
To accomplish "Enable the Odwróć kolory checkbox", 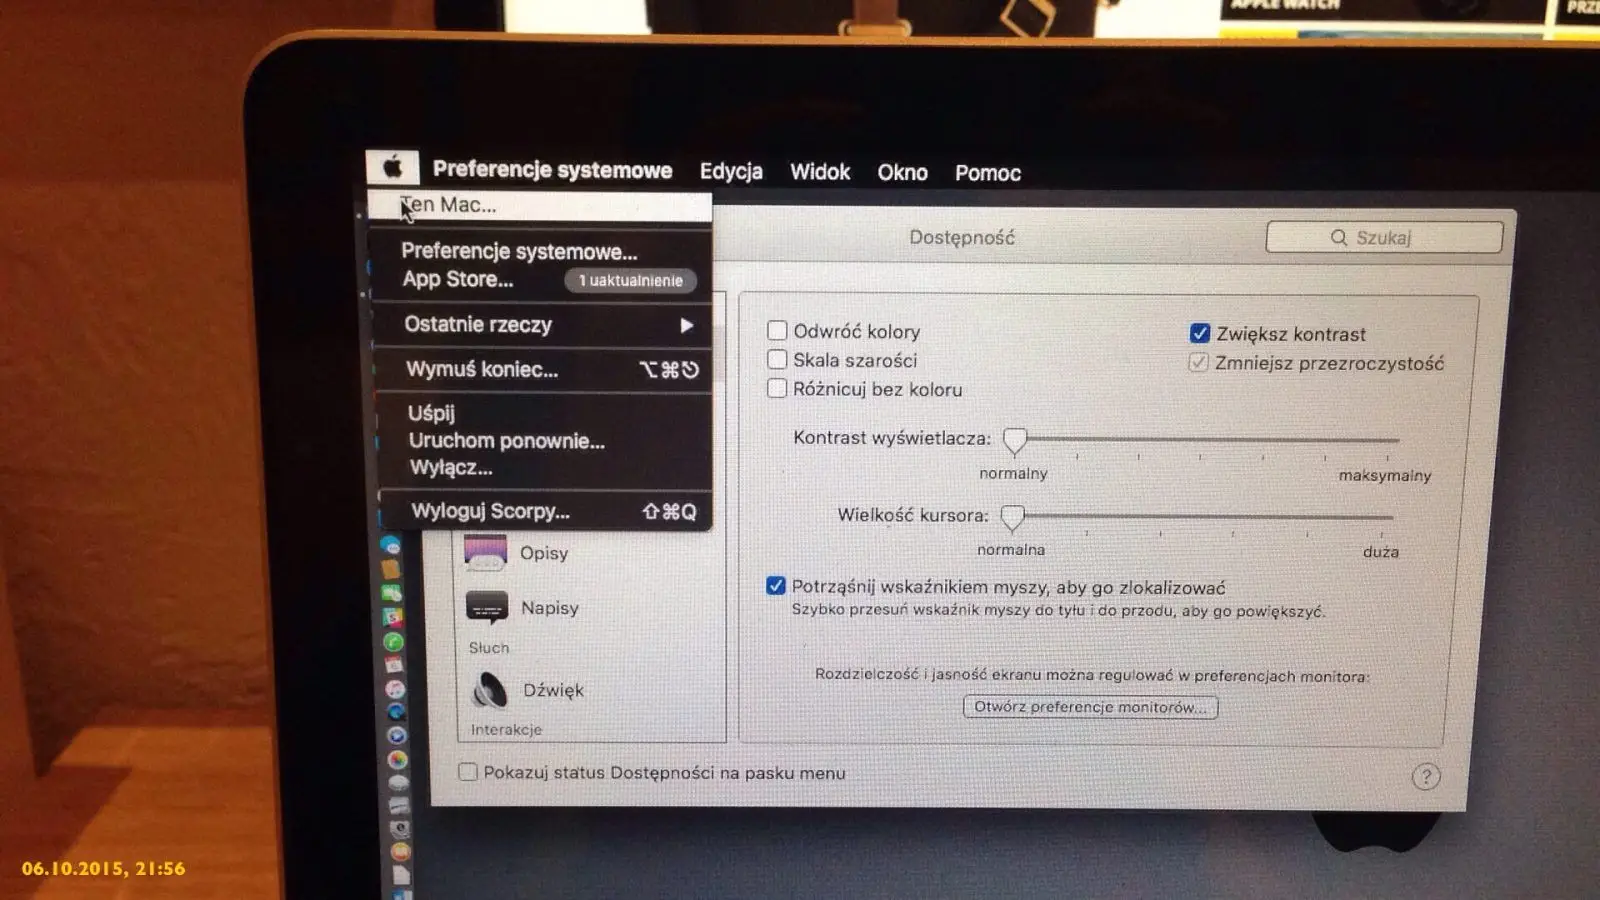I will click(777, 330).
